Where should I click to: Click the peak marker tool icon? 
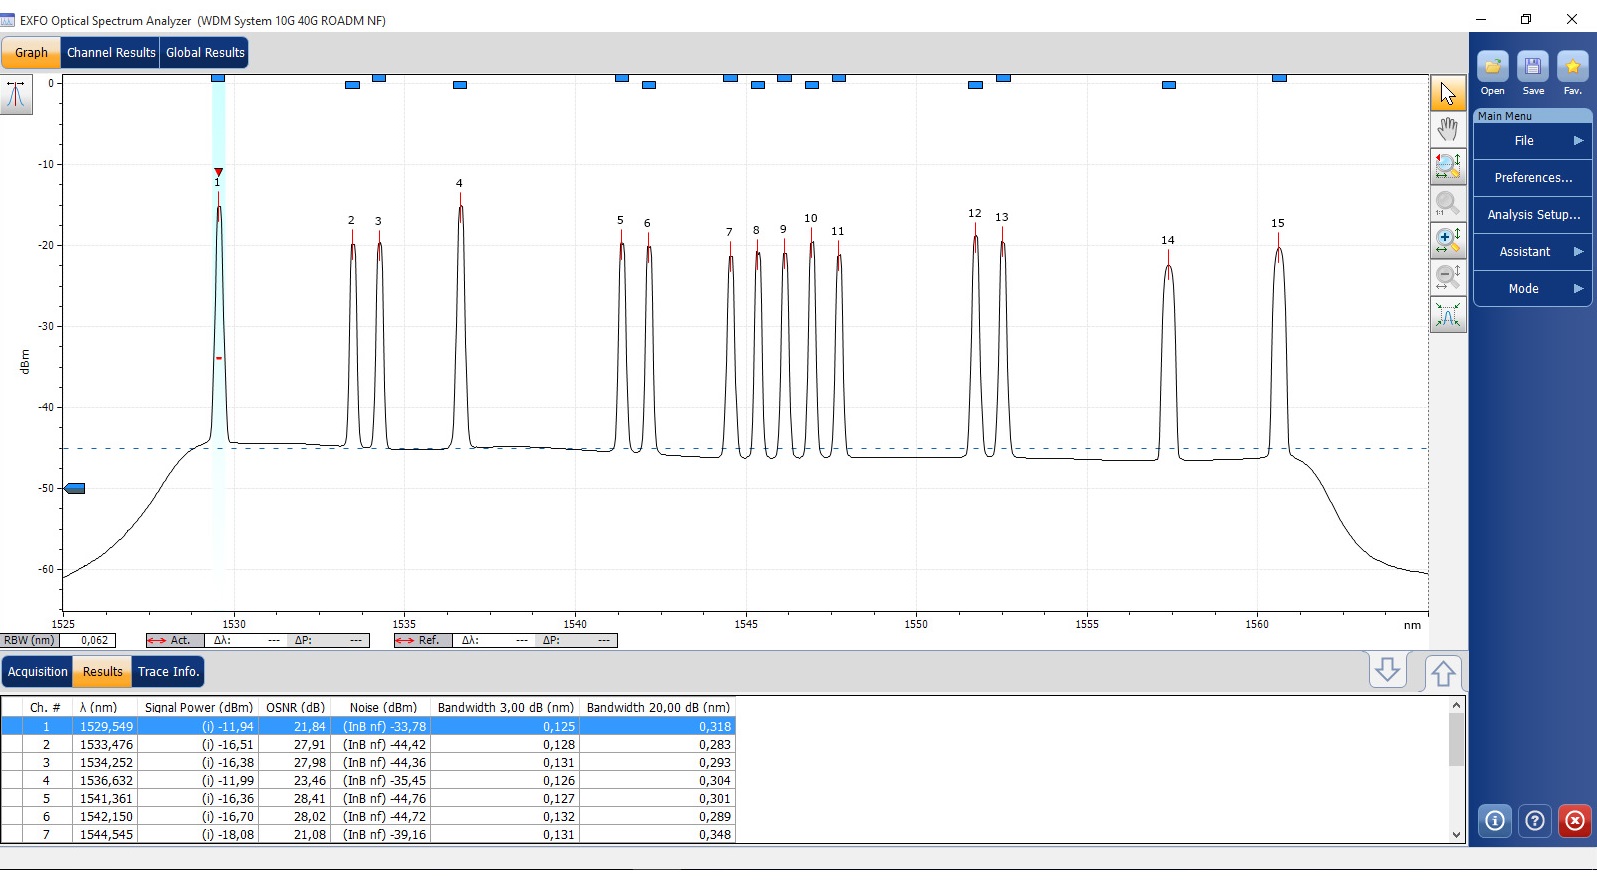point(16,95)
